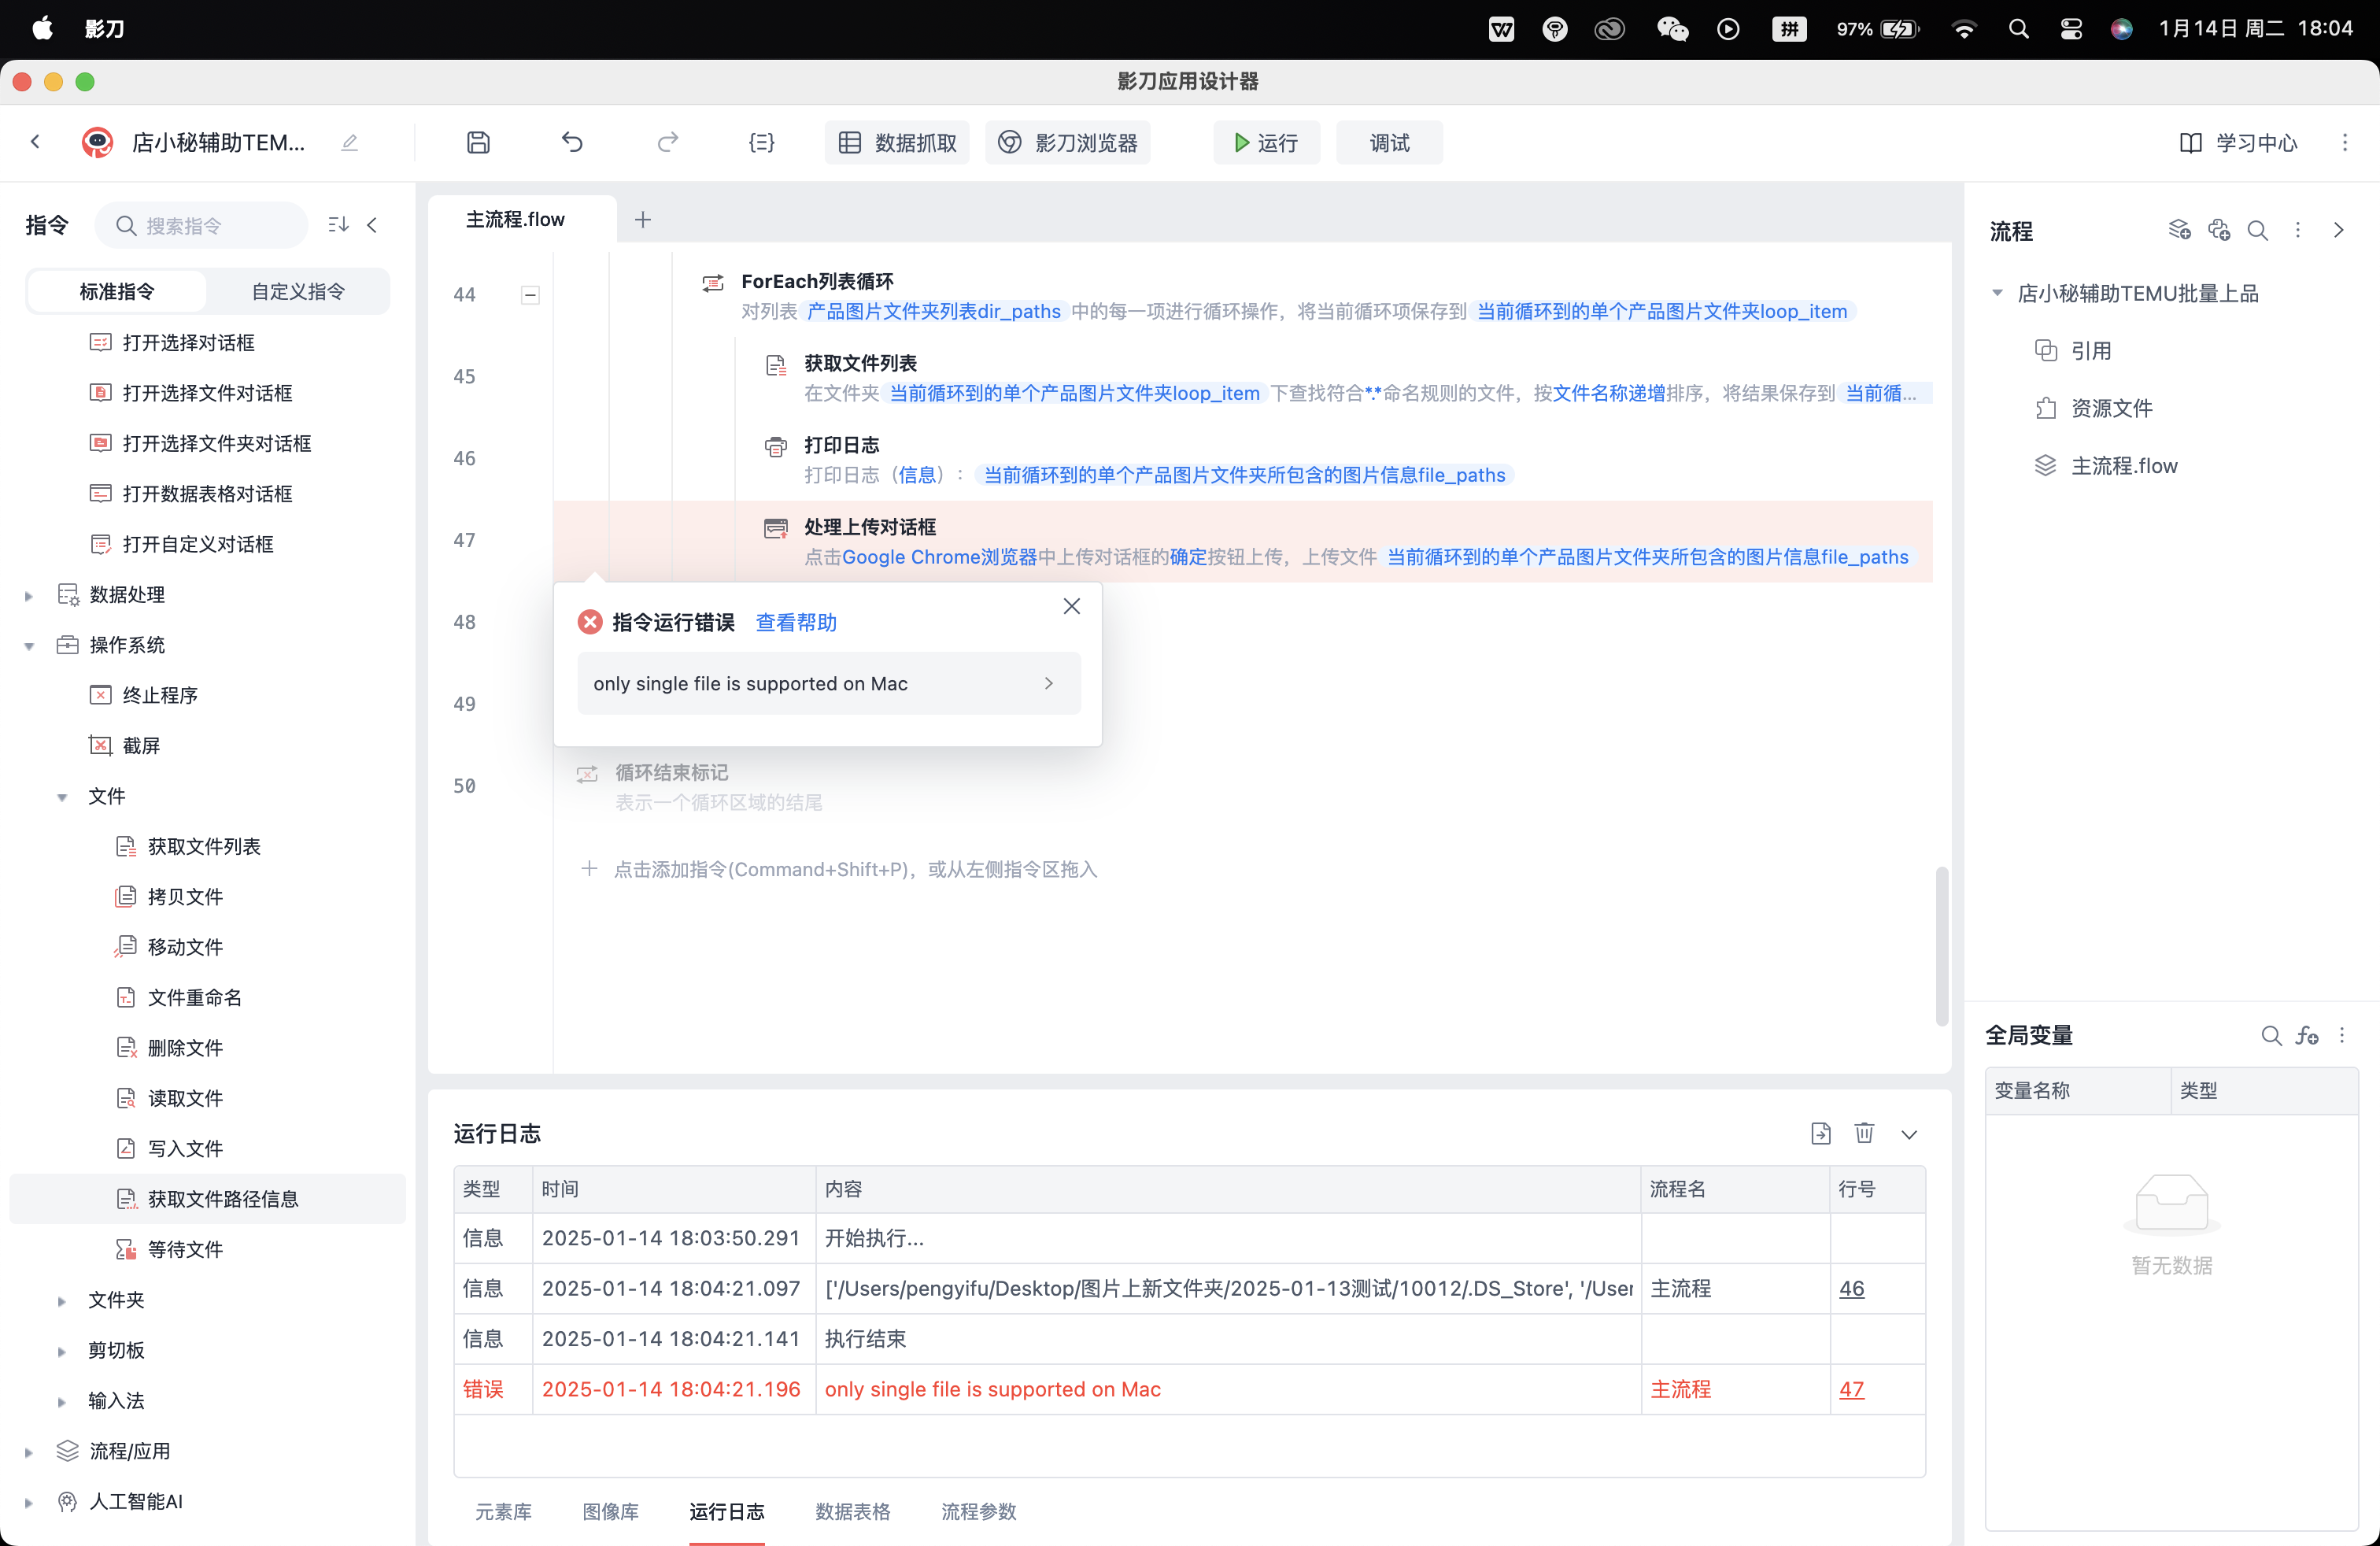
Task: Open the 元素库 bottom tab
Action: (x=503, y=1511)
